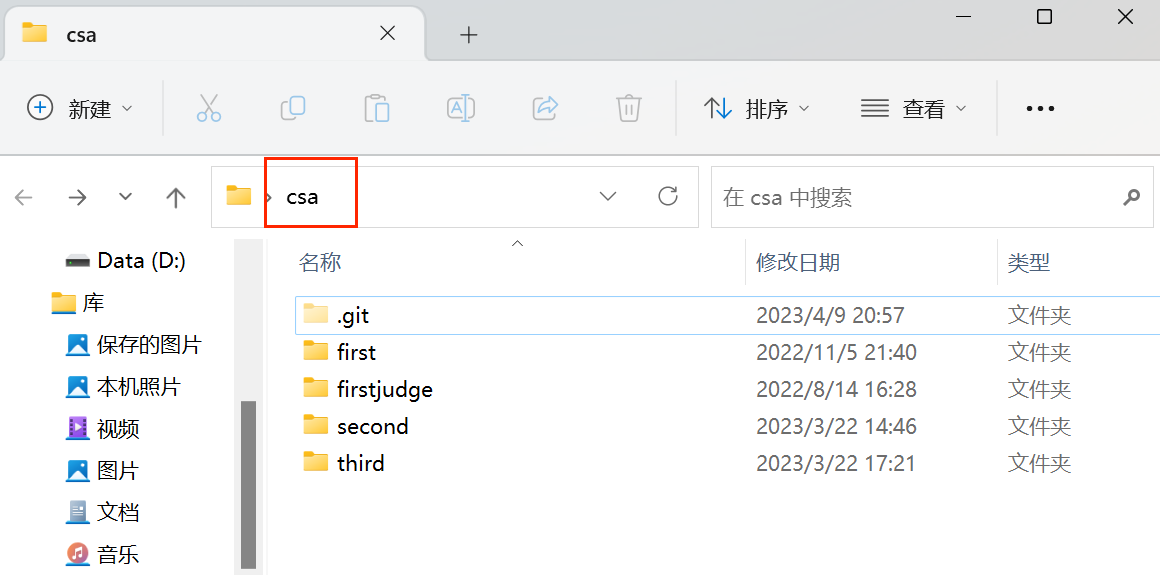This screenshot has width=1160, height=575.
Task: Open the 新建 (New) dropdown menu
Action: [x=80, y=108]
